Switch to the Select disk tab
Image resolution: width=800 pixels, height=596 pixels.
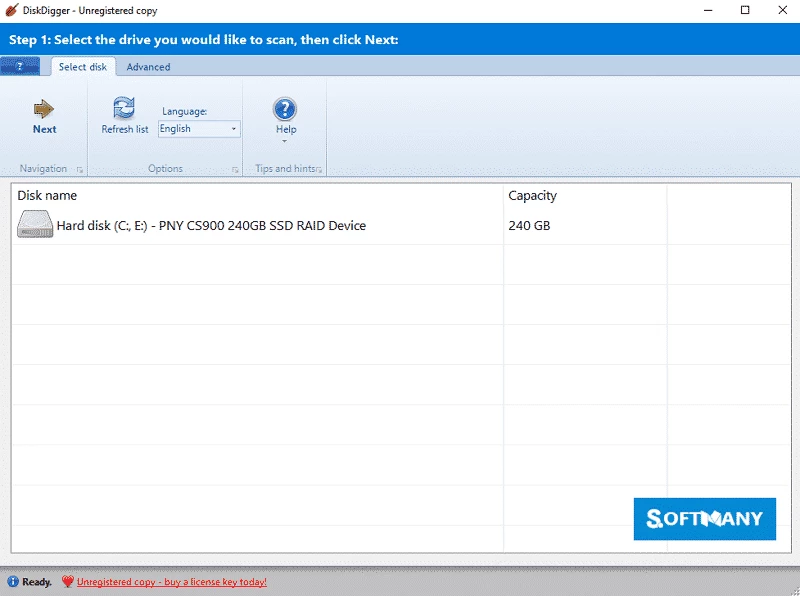coord(83,67)
